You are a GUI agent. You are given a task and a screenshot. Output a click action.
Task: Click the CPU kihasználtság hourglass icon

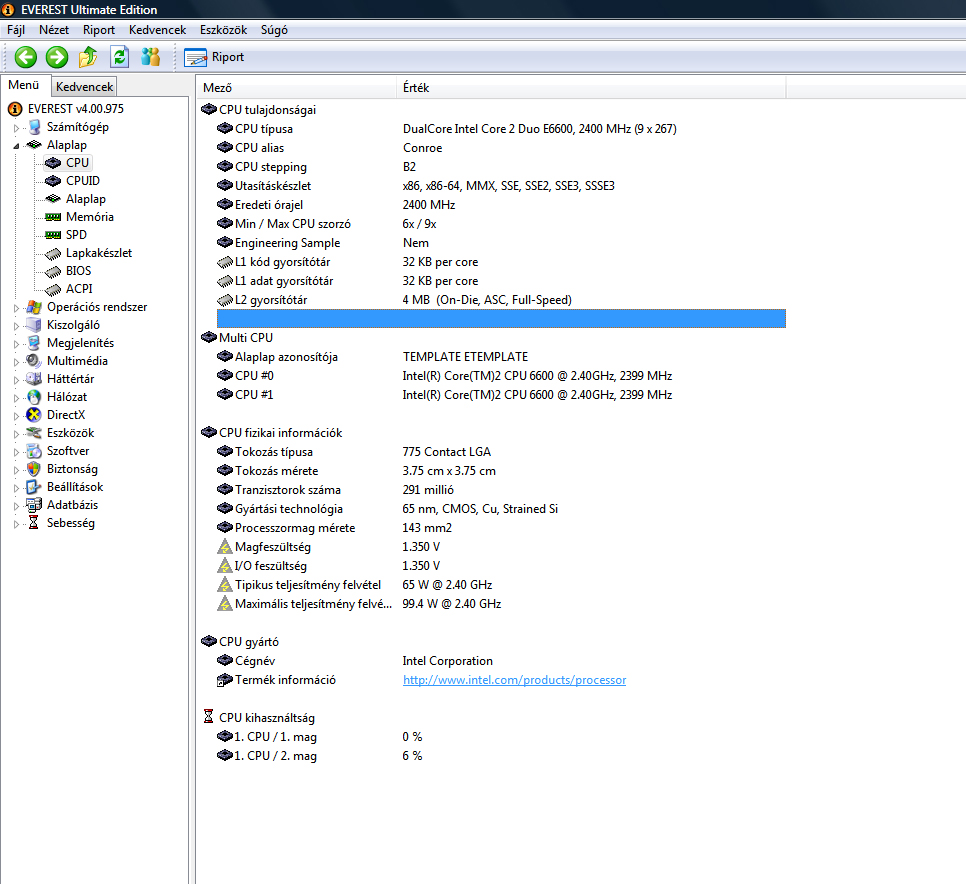(x=208, y=717)
